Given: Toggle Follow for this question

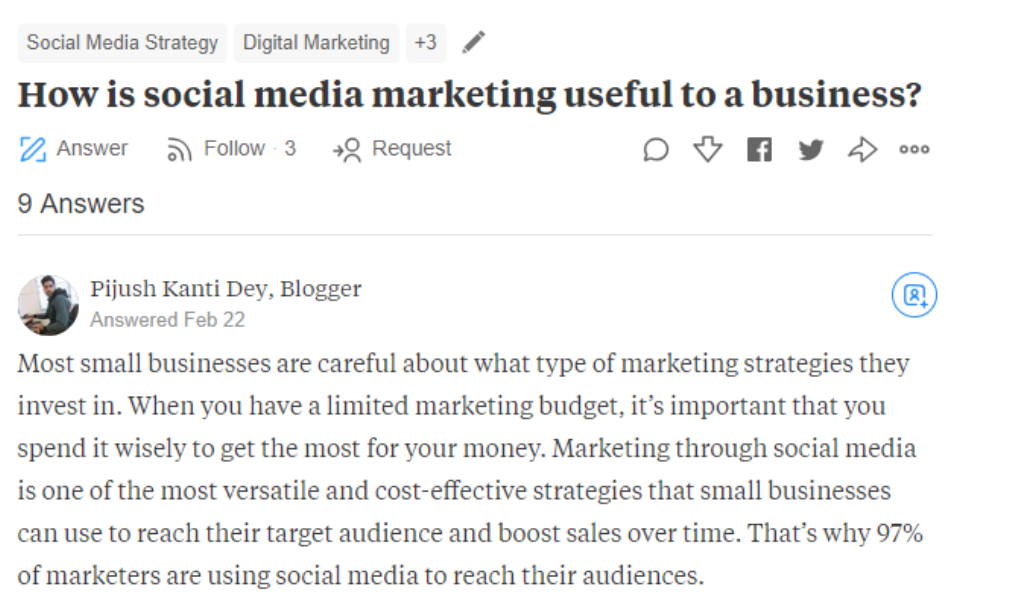Looking at the screenshot, I should [x=231, y=149].
